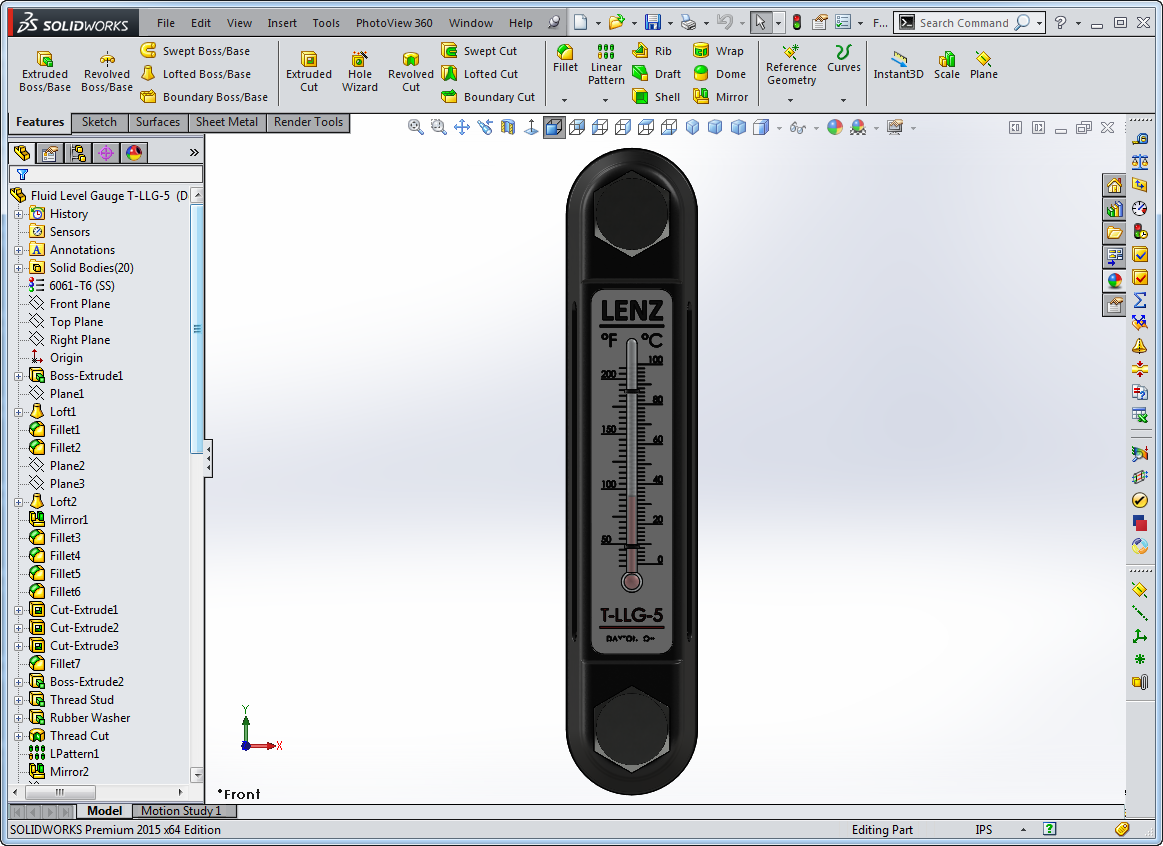The width and height of the screenshot is (1163, 846).
Task: Expand the Annotations tree node
Action: point(19,250)
